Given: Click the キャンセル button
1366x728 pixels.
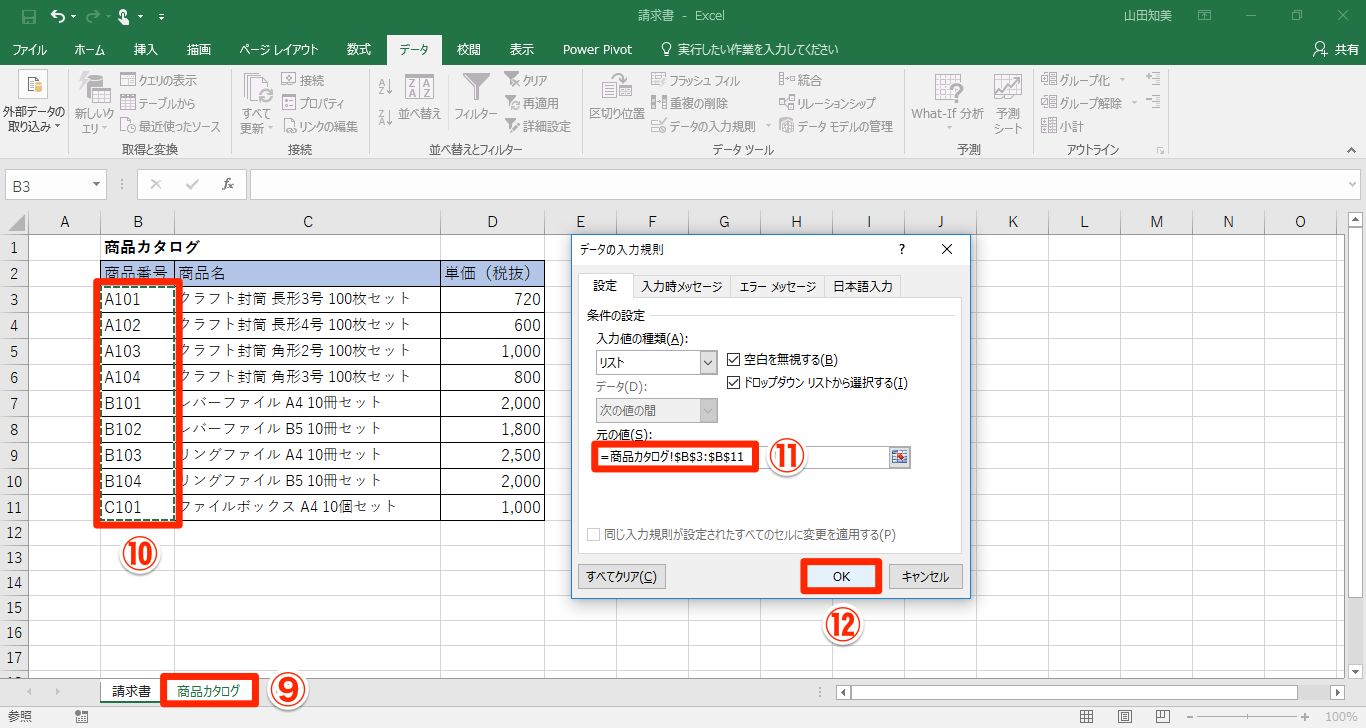Looking at the screenshot, I should click(925, 576).
